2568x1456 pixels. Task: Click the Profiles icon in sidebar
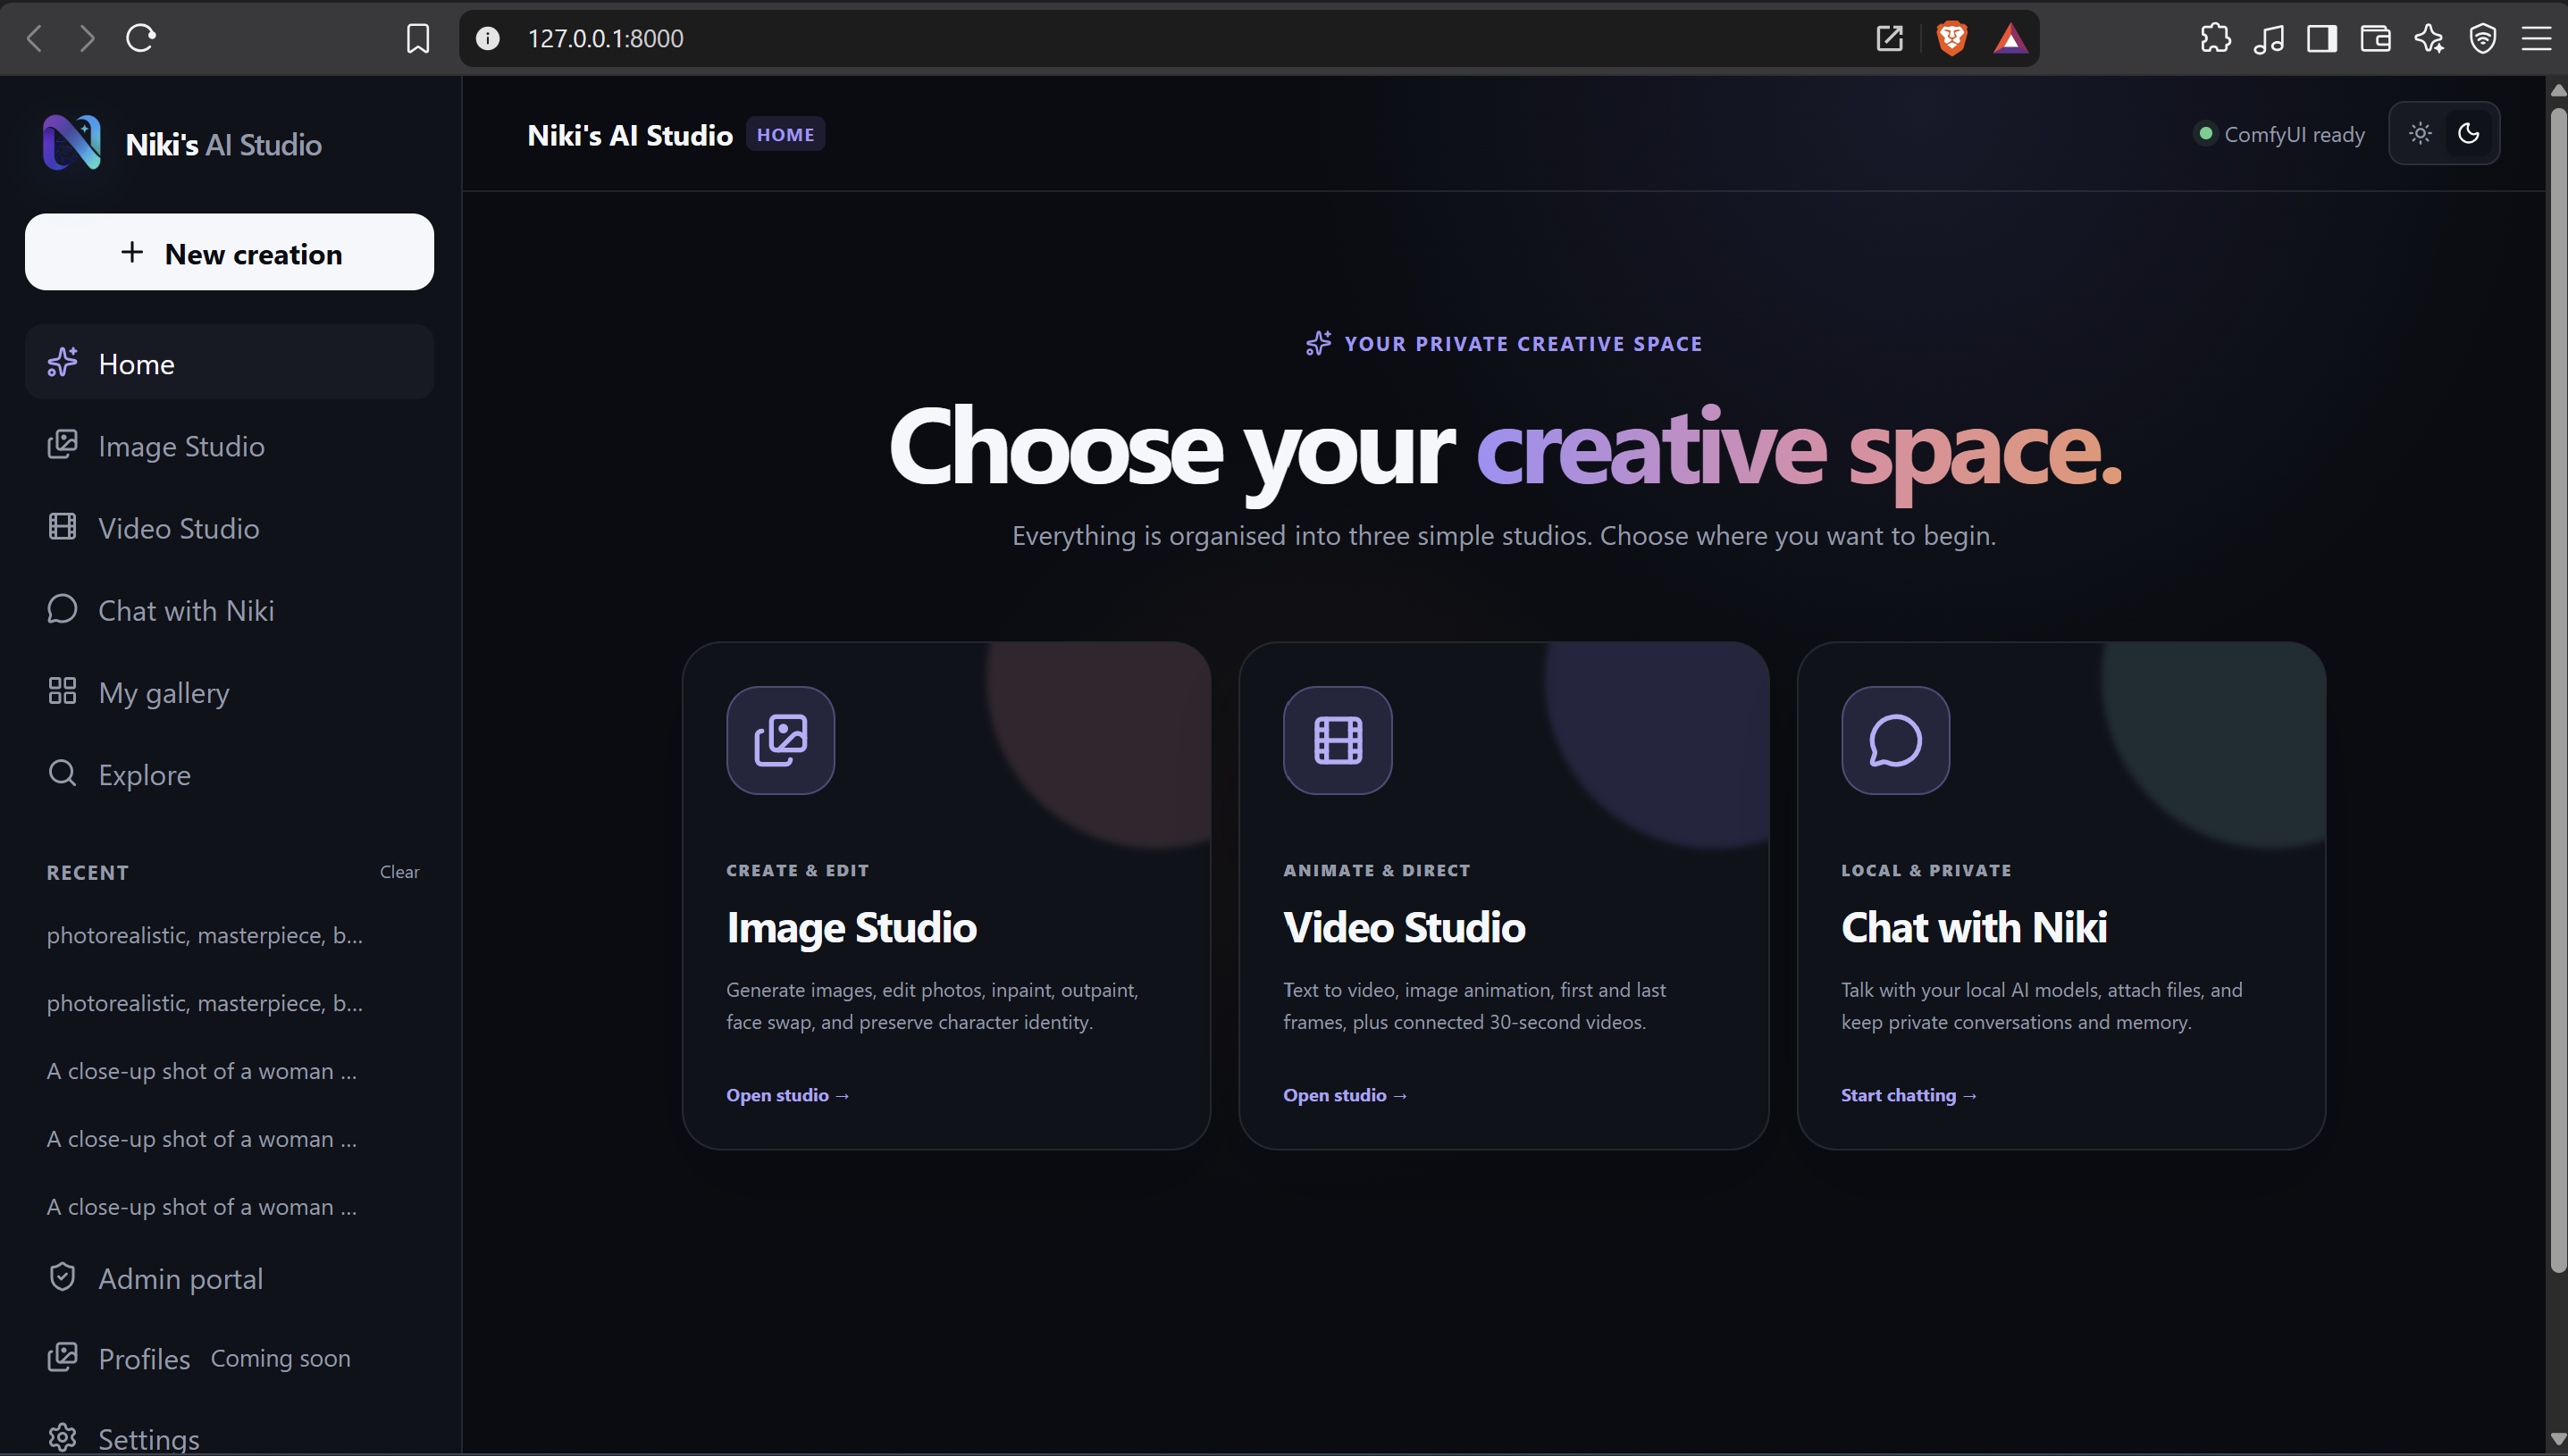(x=62, y=1357)
